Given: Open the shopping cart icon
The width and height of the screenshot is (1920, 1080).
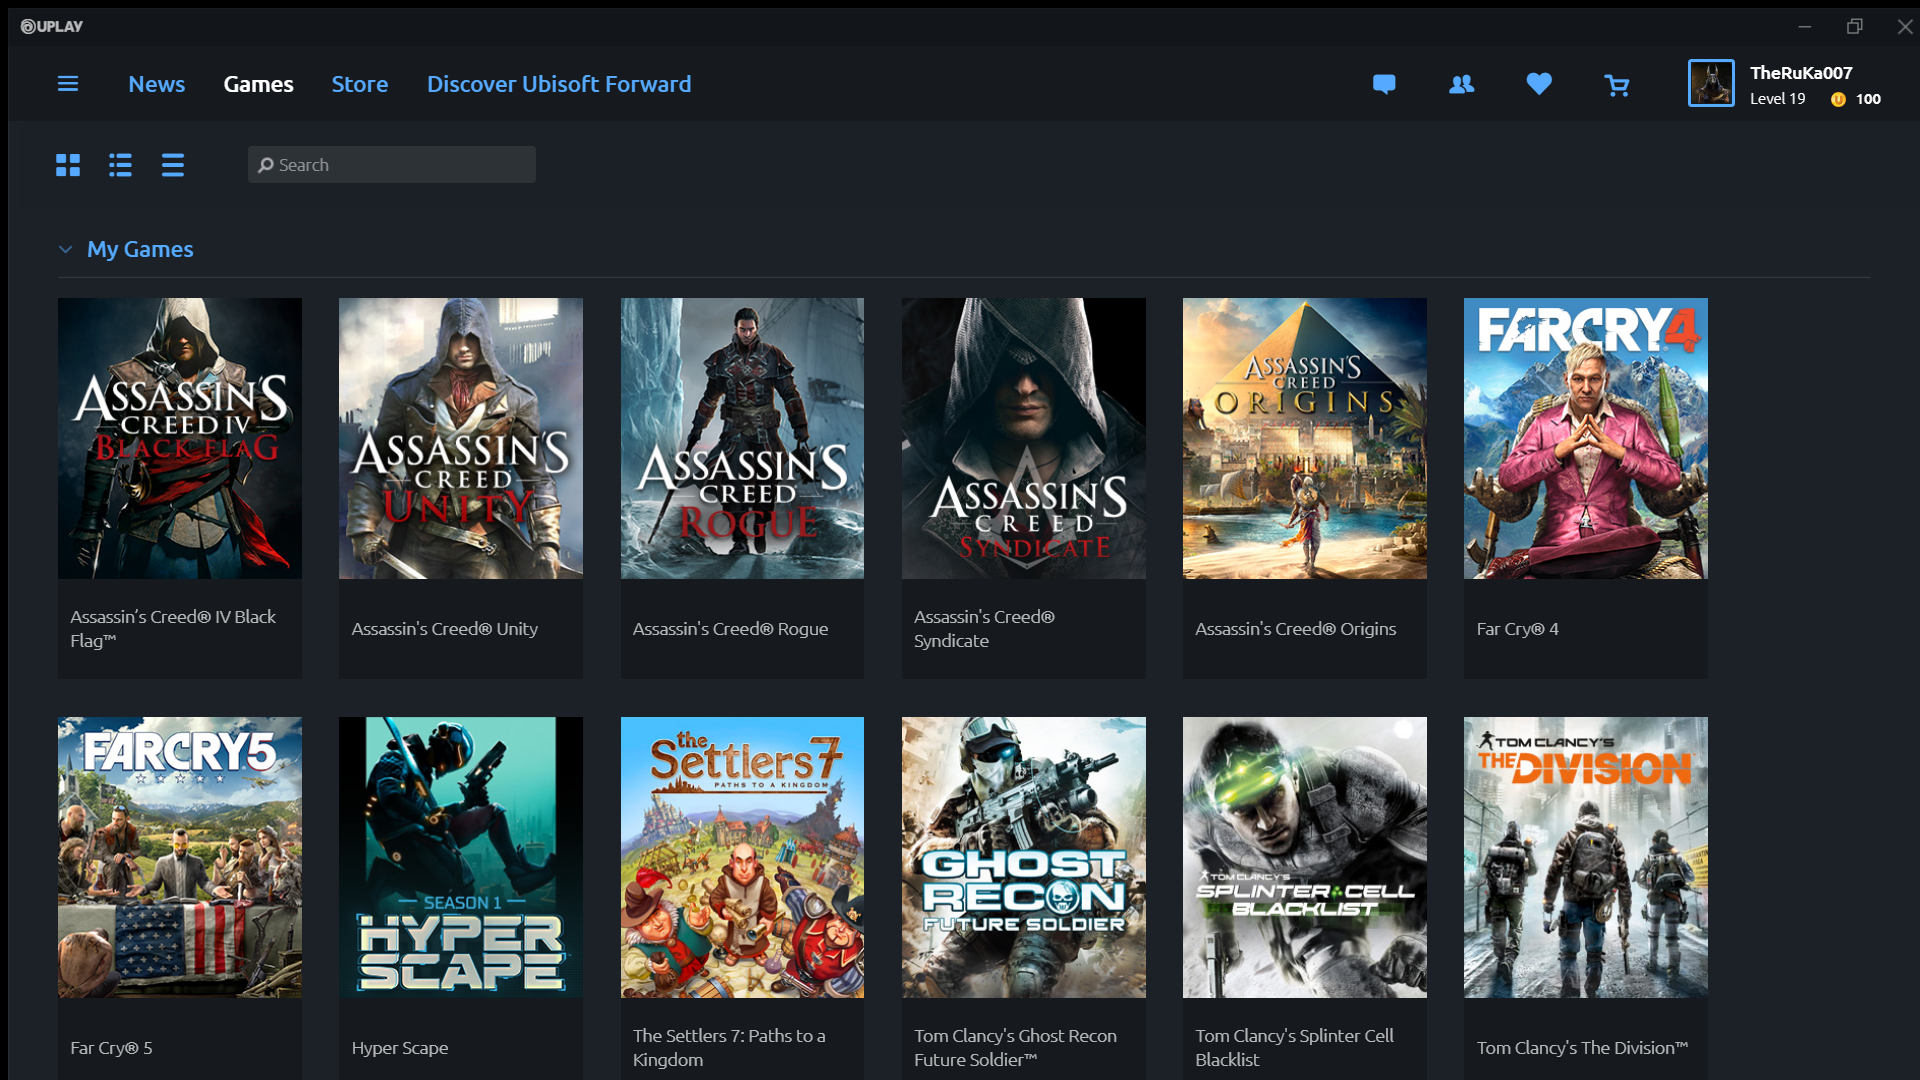Looking at the screenshot, I should click(x=1617, y=86).
